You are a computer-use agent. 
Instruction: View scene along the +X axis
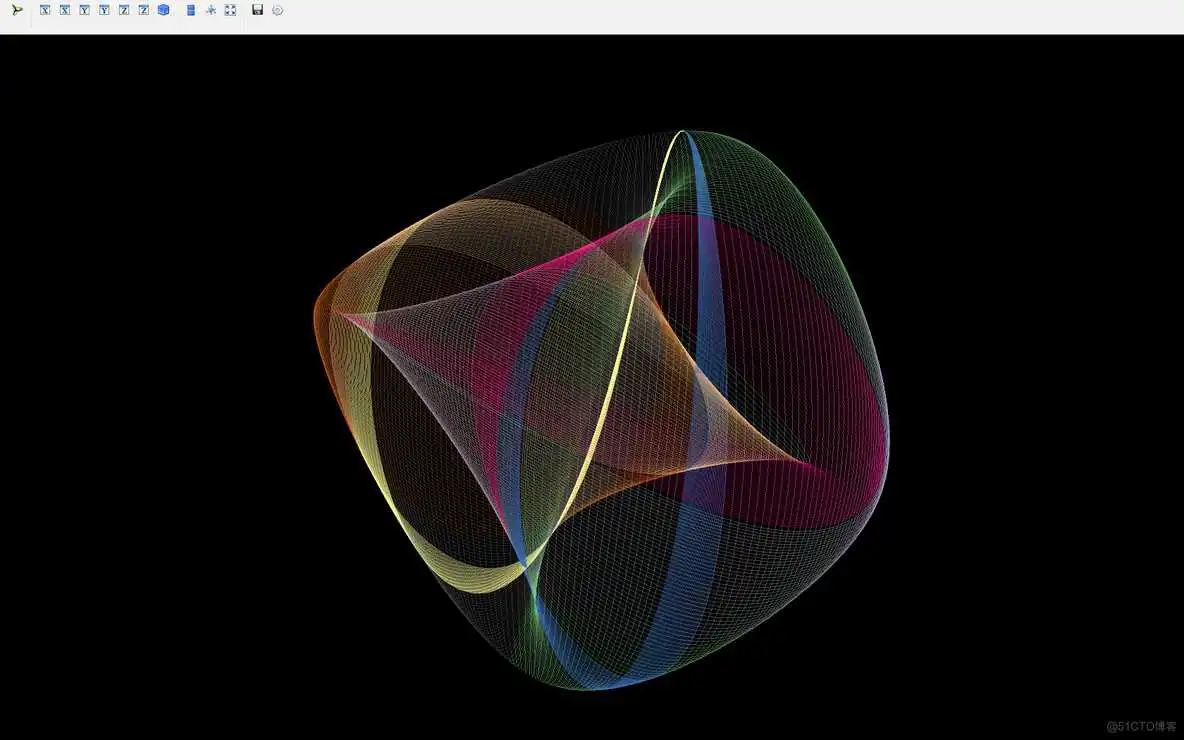[x=44, y=10]
